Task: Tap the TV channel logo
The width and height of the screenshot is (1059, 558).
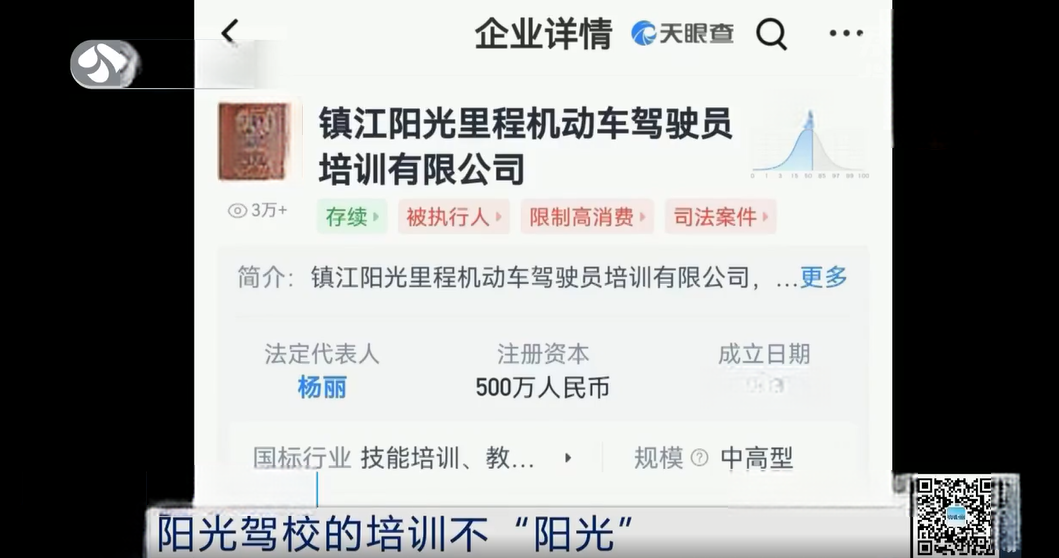Action: [105, 64]
